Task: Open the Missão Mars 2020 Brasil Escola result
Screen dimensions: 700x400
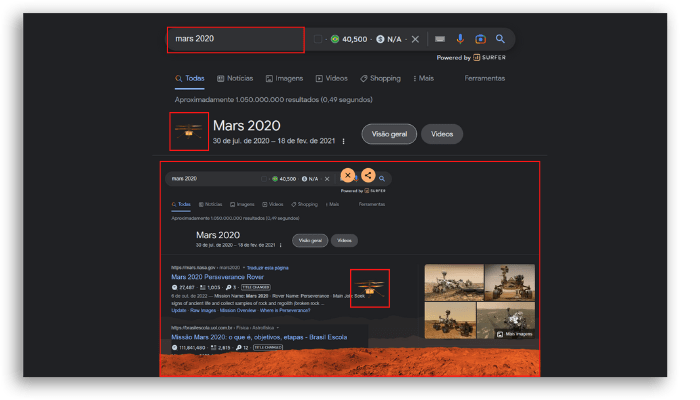Action: click(x=259, y=338)
